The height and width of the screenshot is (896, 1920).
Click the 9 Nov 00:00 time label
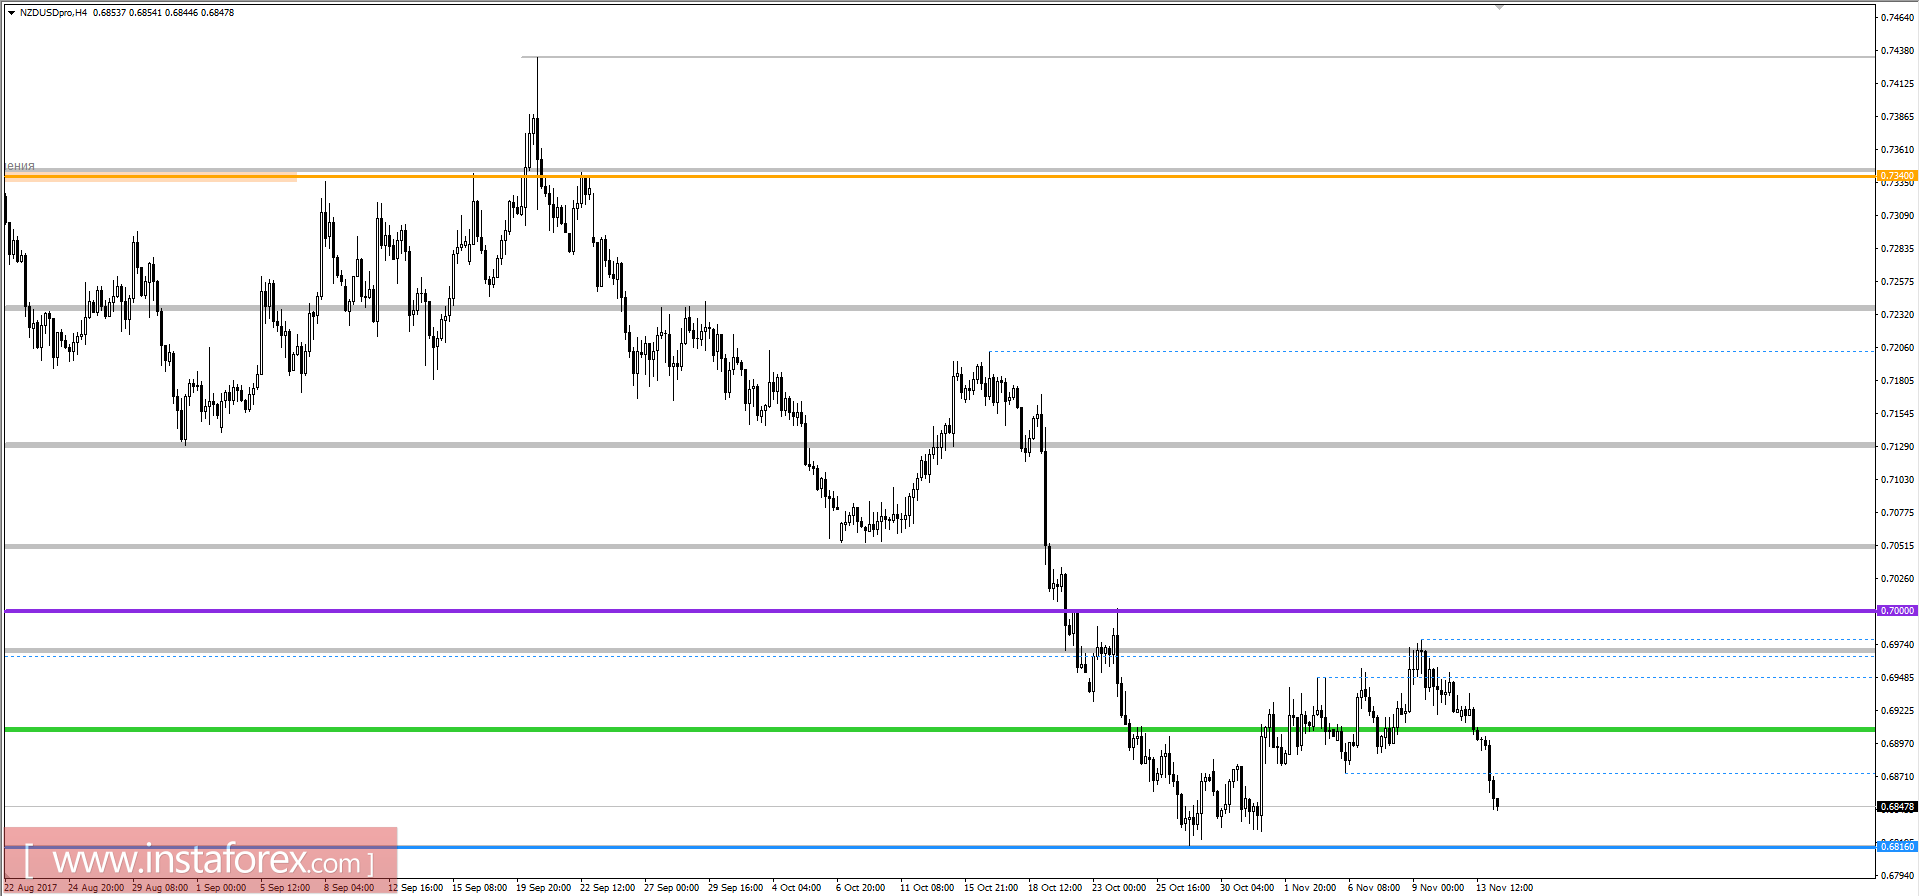pyautogui.click(x=1438, y=888)
